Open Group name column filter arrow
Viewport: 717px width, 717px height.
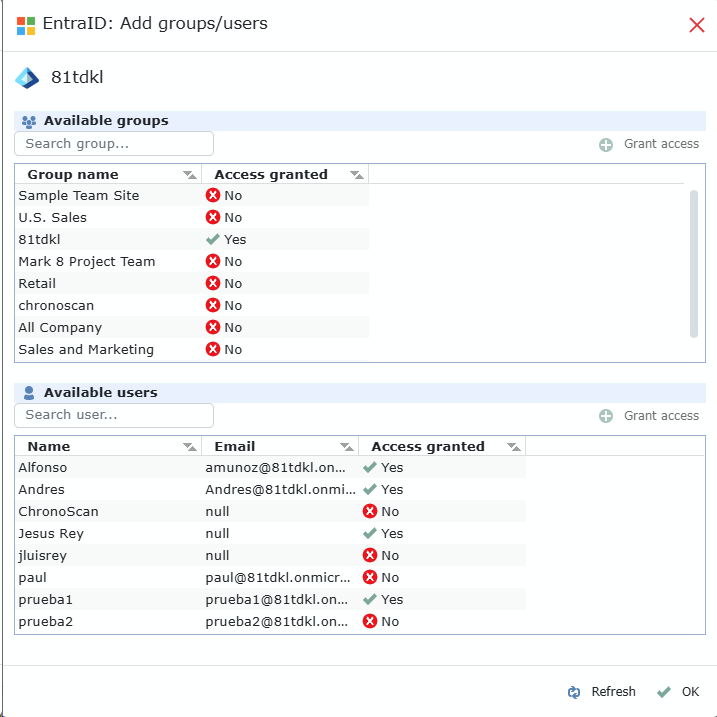coord(189,175)
